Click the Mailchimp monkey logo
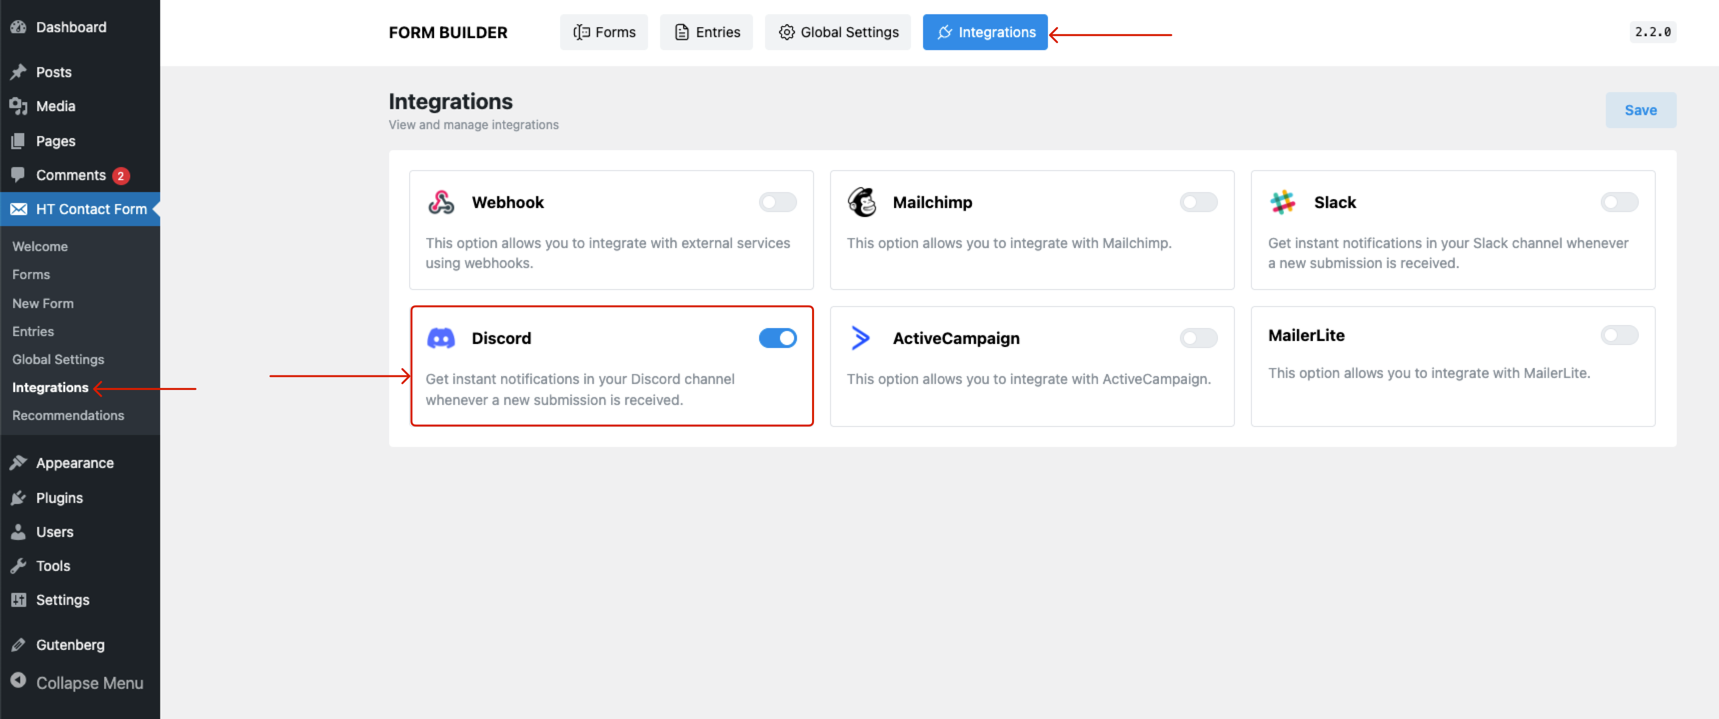 pyautogui.click(x=862, y=202)
